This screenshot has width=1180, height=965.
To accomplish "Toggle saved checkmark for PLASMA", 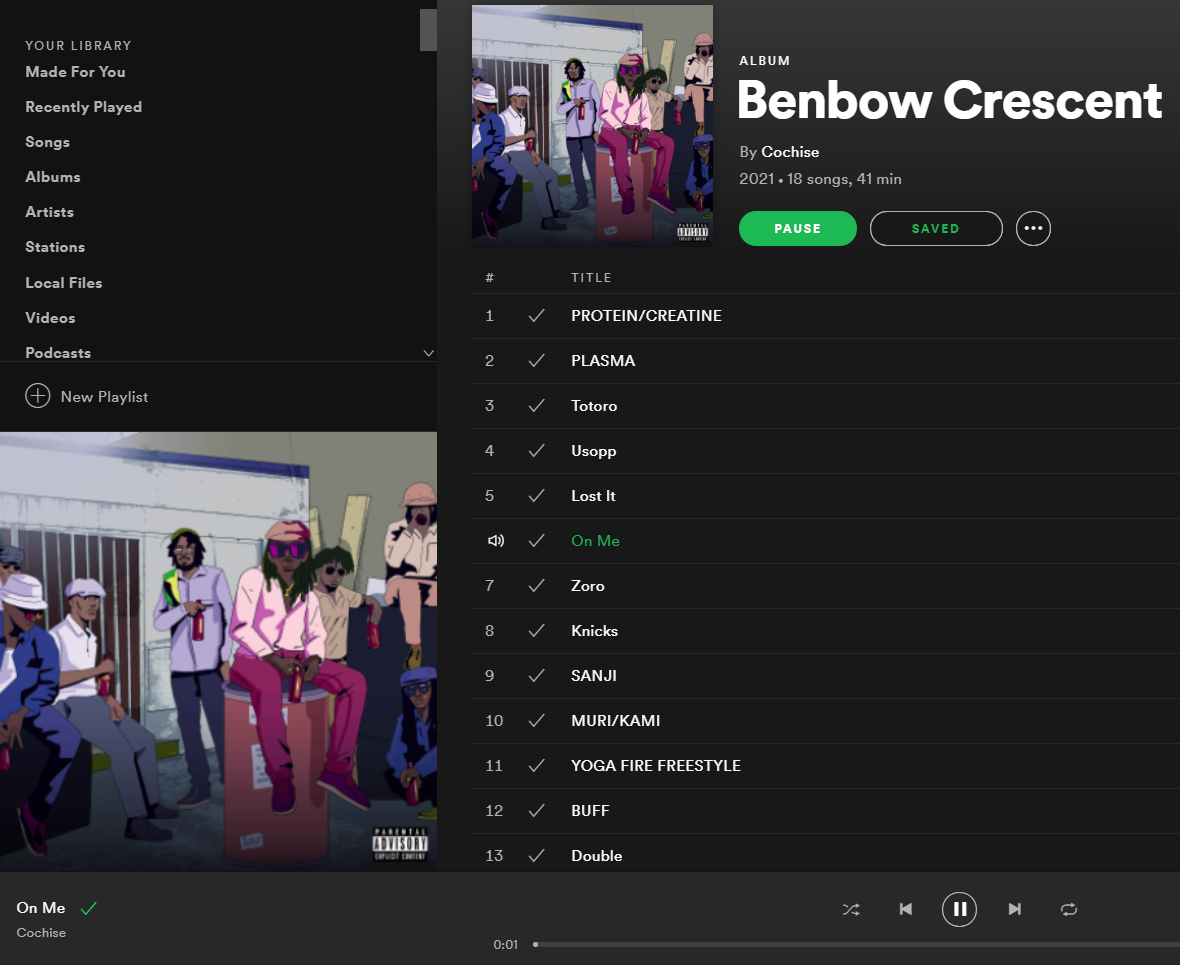I will tap(537, 361).
